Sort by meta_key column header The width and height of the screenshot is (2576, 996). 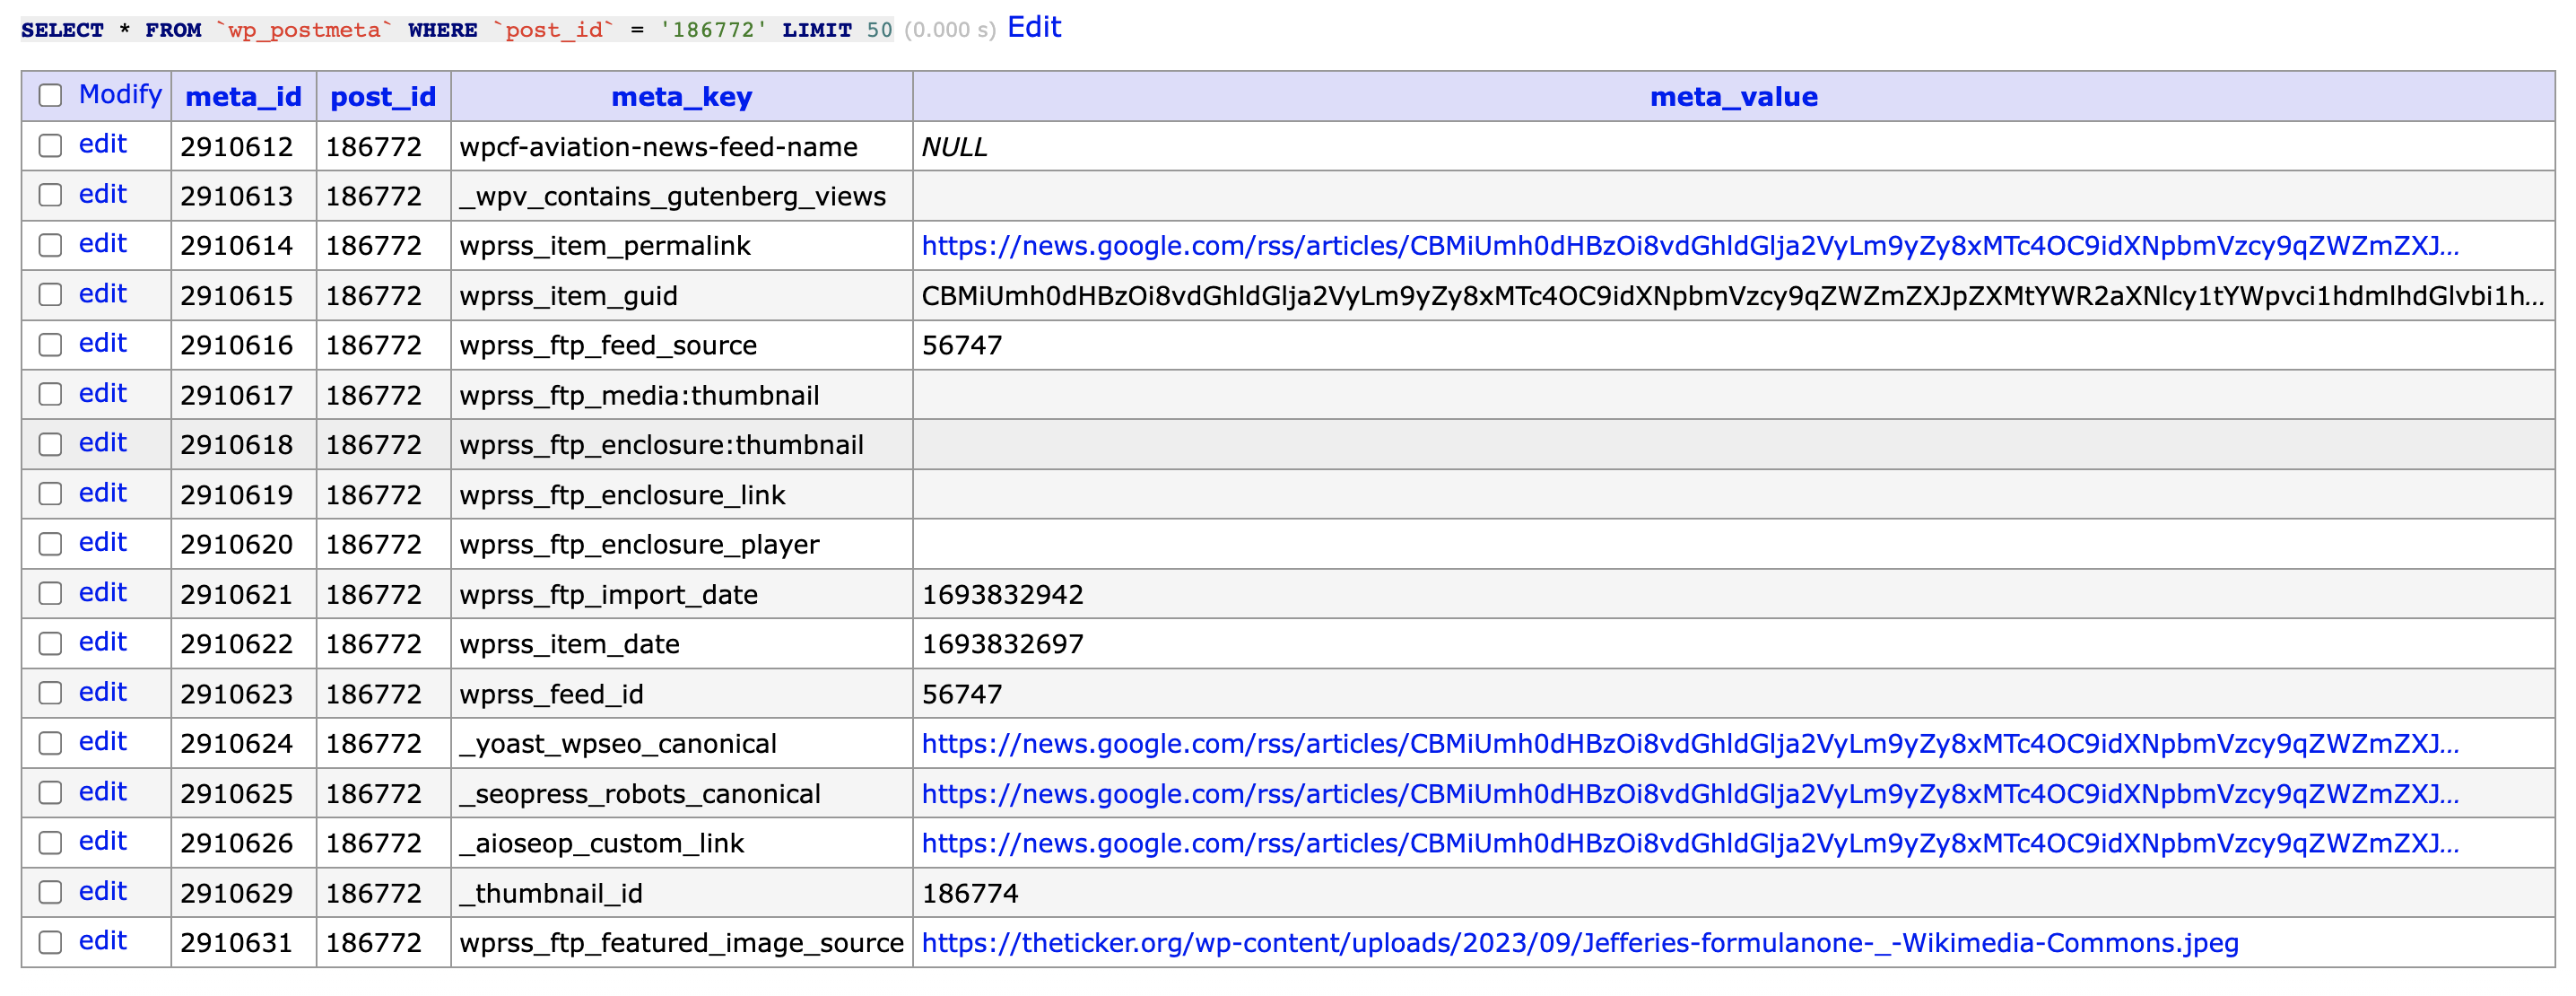[x=682, y=97]
